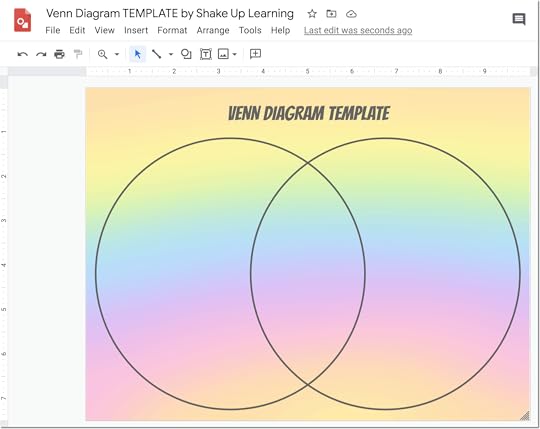Open the View menu
Screen dimensions: 540x429
(104, 30)
